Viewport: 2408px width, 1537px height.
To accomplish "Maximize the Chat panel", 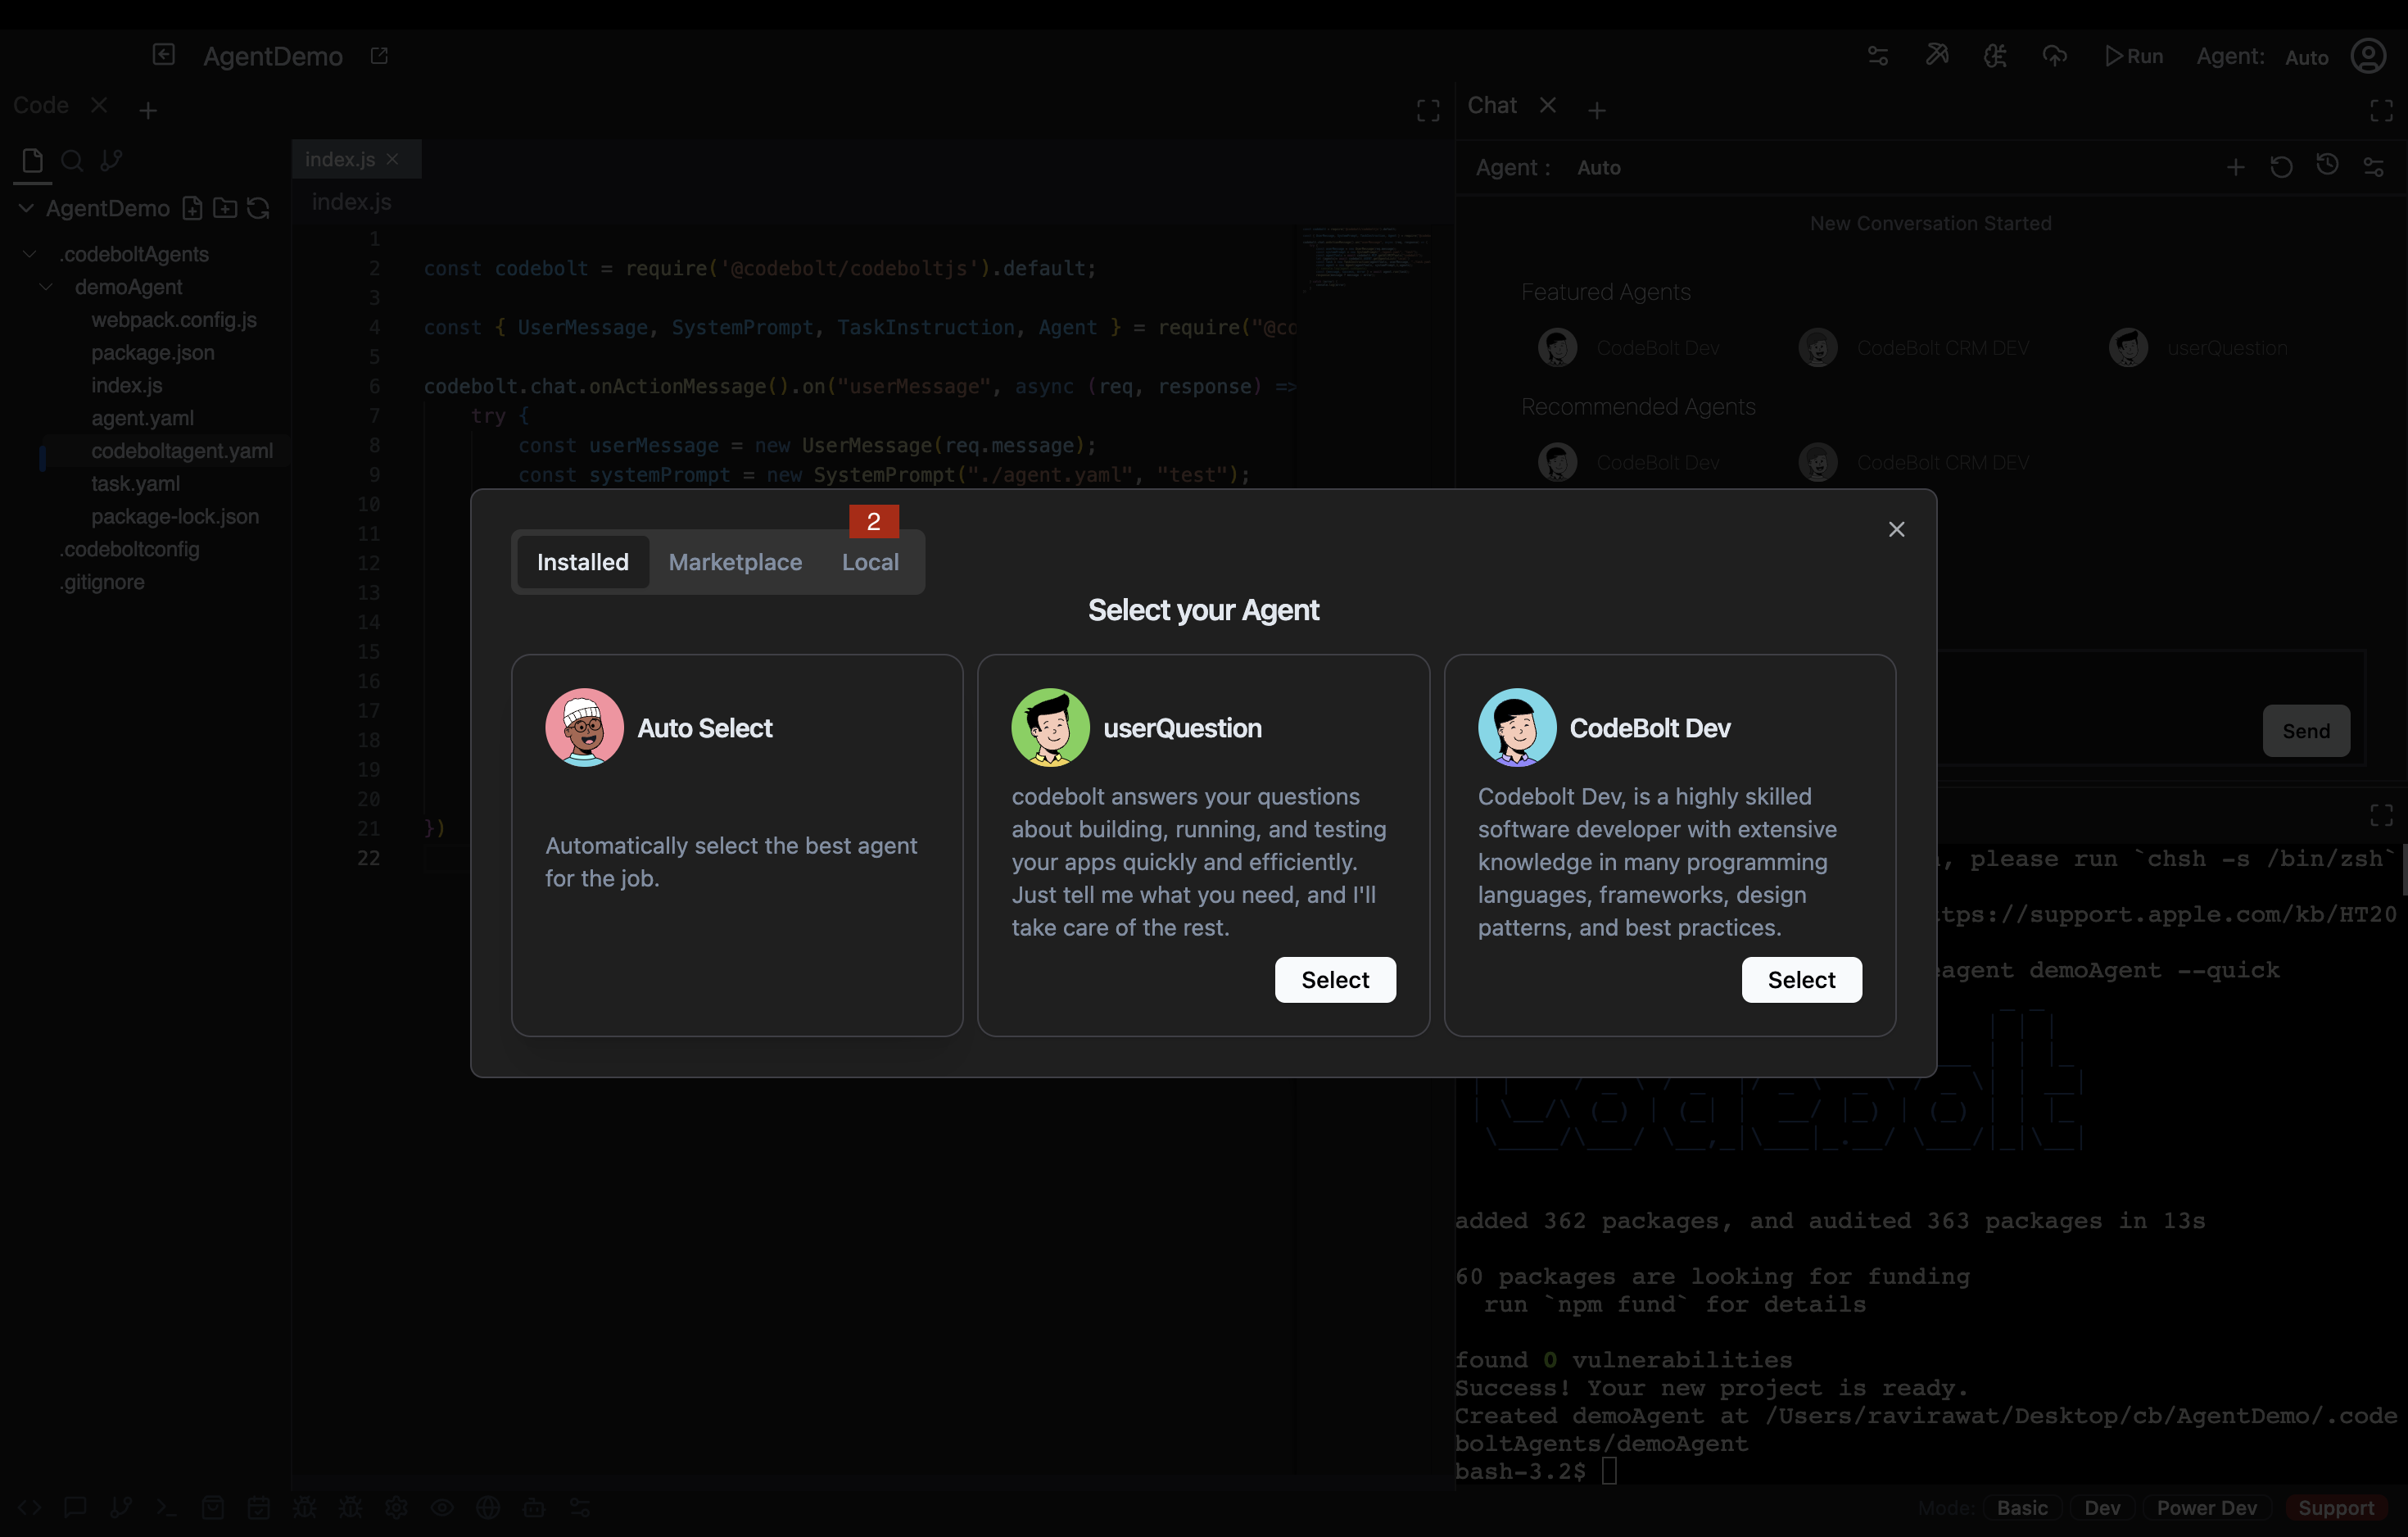I will coord(2382,110).
